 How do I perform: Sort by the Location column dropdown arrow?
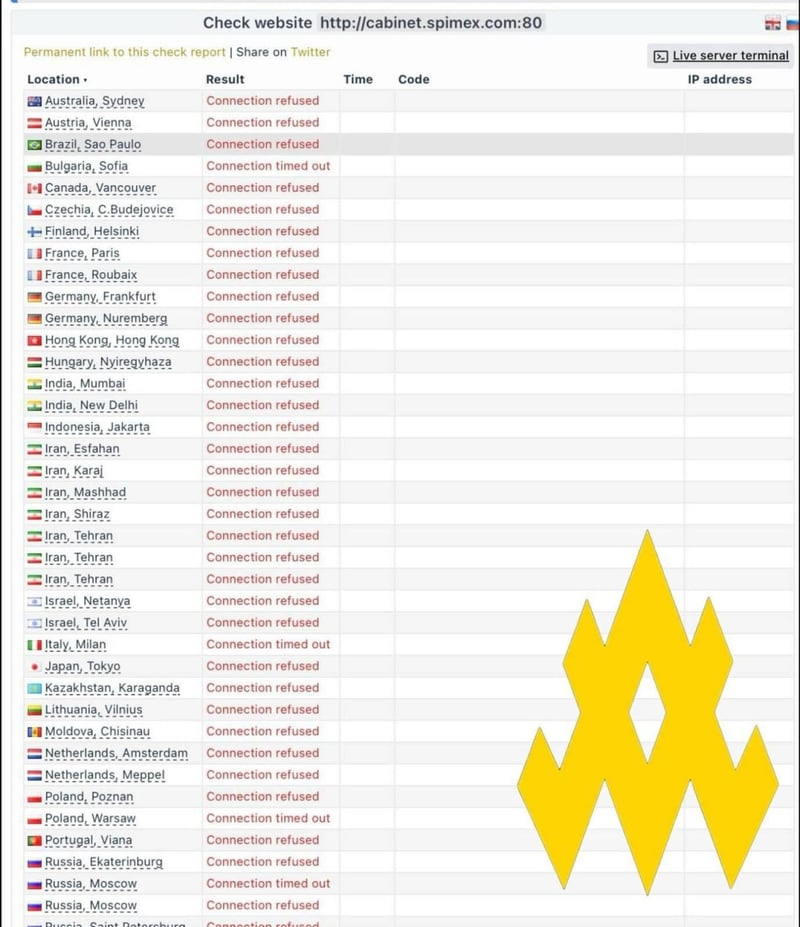click(85, 80)
